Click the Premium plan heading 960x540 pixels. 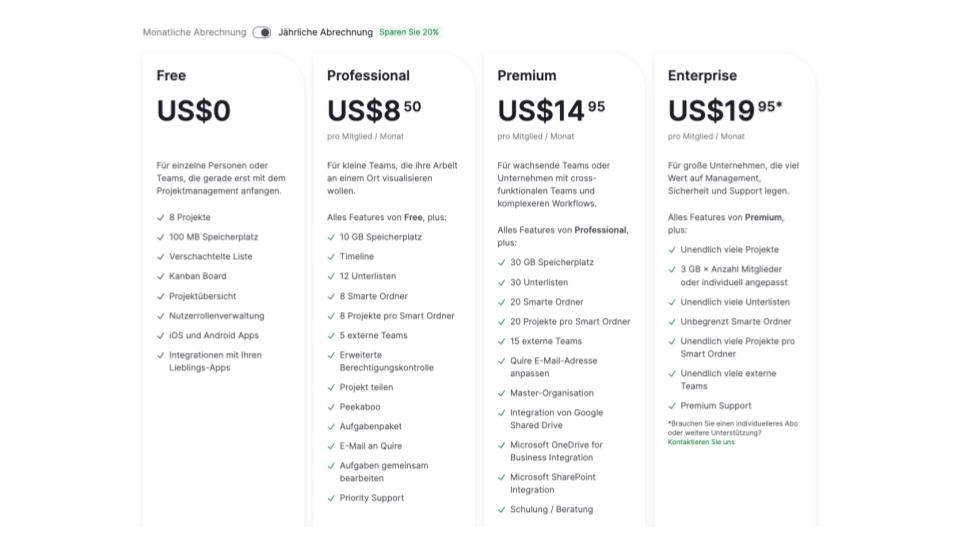[x=527, y=75]
